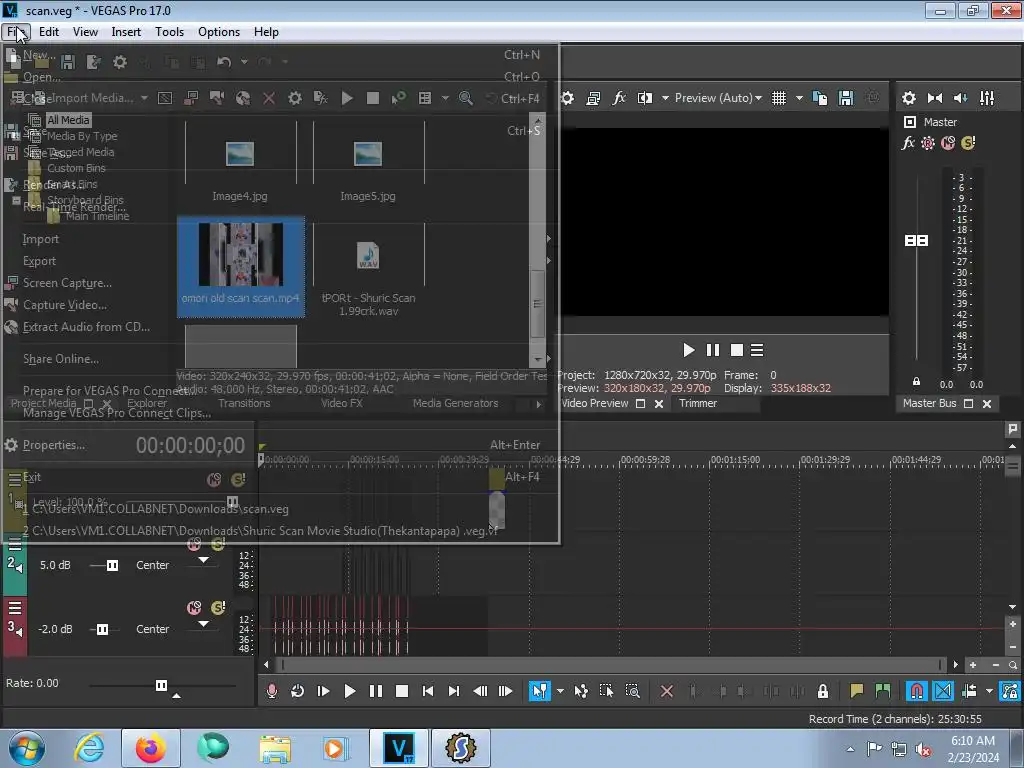Toggle auto ripple button
This screenshot has height=768, width=1024.
[x=969, y=691]
